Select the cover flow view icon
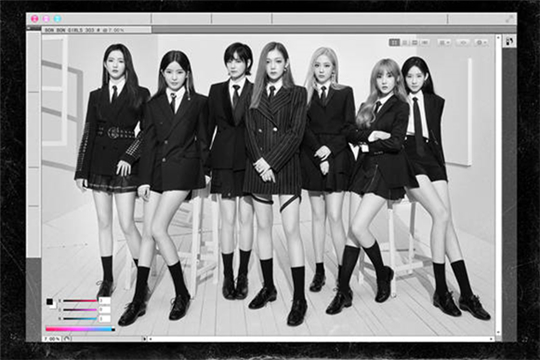Screen dimensions: 540x360 pos(425,42)
